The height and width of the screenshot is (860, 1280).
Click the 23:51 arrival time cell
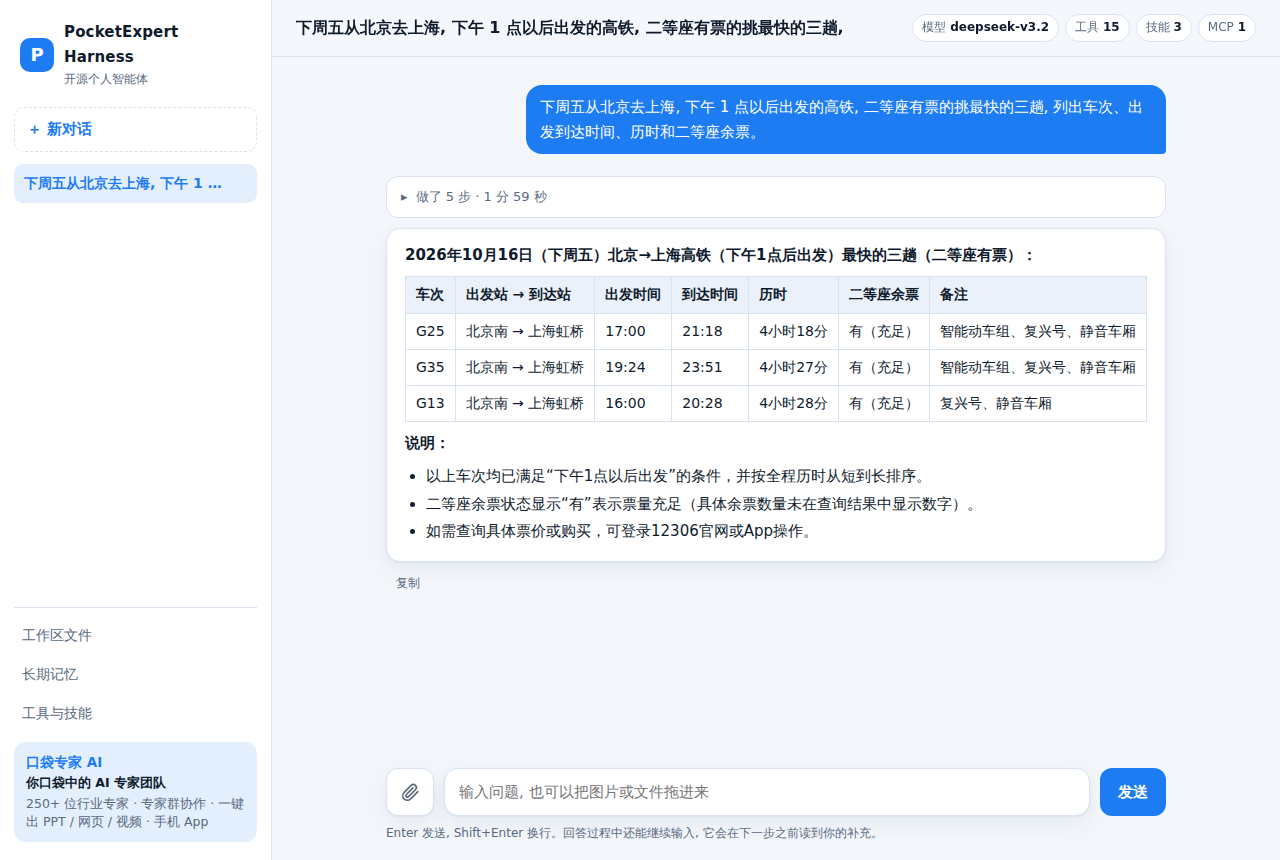coord(710,367)
